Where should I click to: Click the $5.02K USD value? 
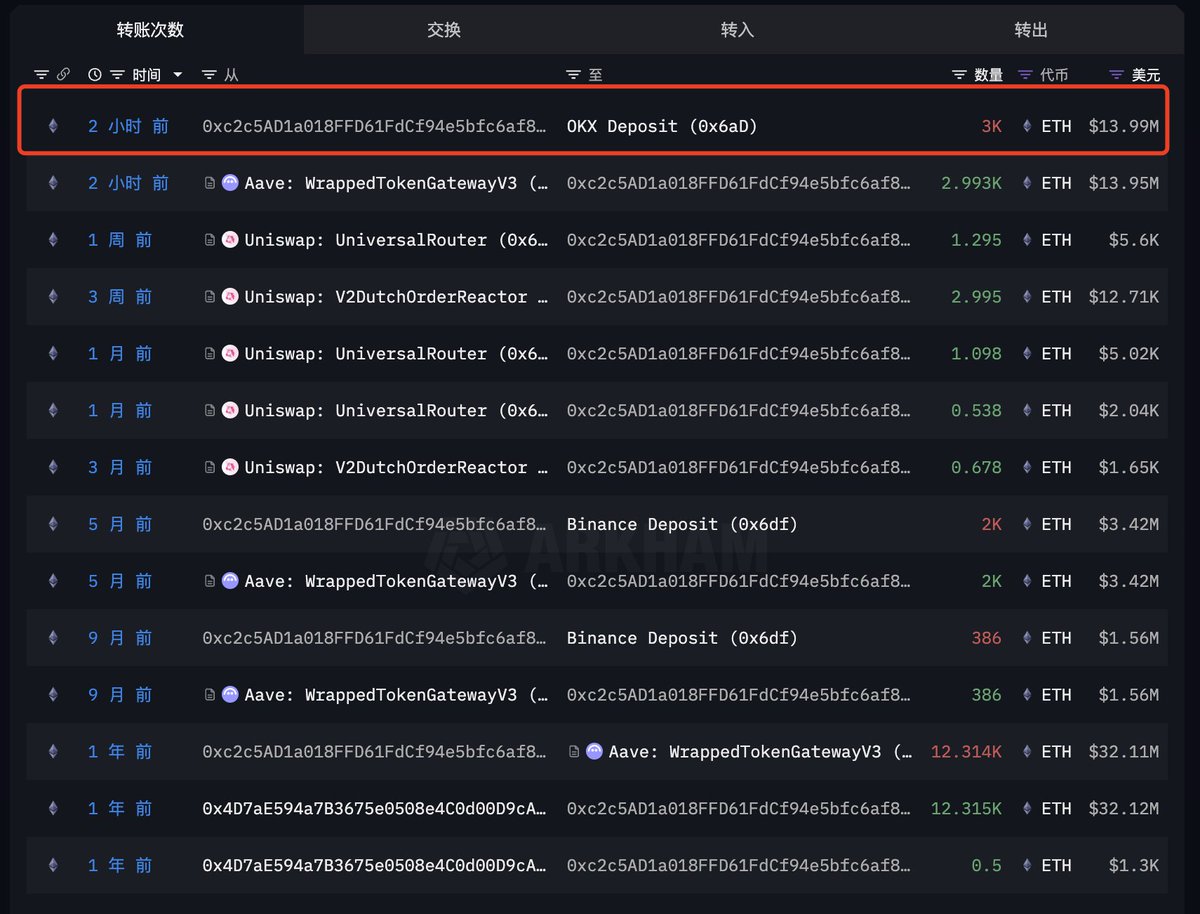(1129, 354)
